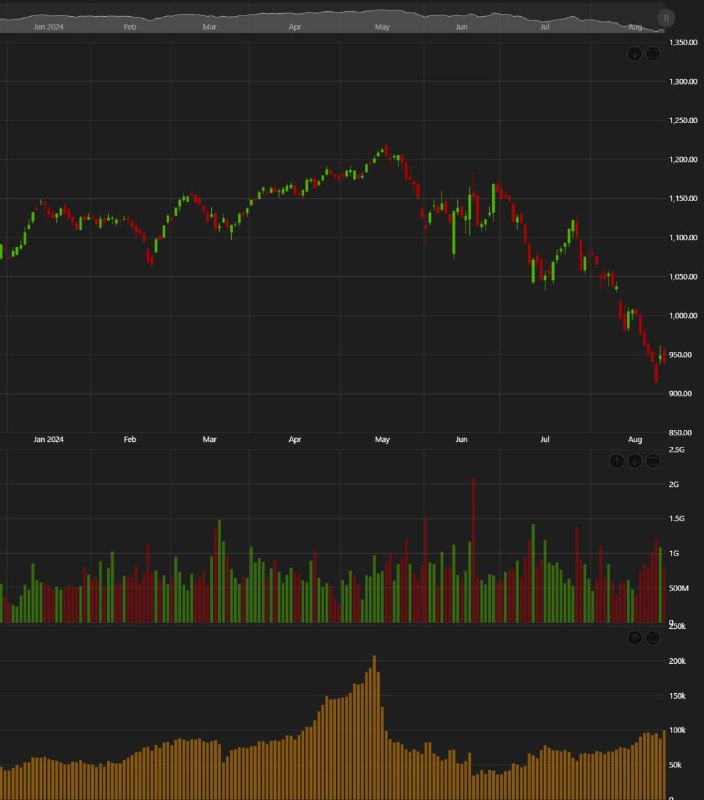The height and width of the screenshot is (800, 704).
Task: Click the May label in top navigator
Action: (x=382, y=27)
